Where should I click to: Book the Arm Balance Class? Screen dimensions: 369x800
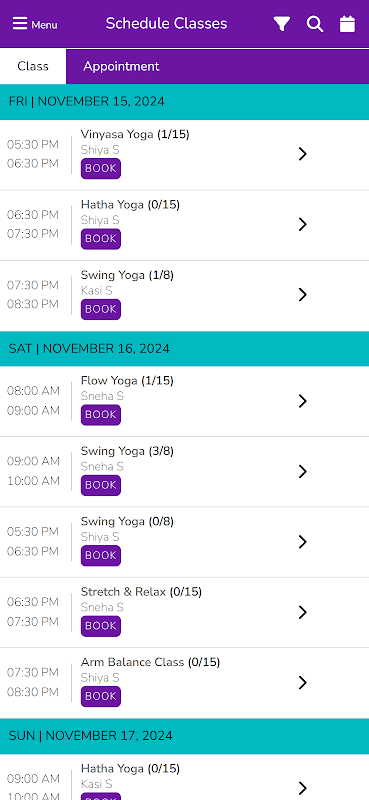point(101,696)
